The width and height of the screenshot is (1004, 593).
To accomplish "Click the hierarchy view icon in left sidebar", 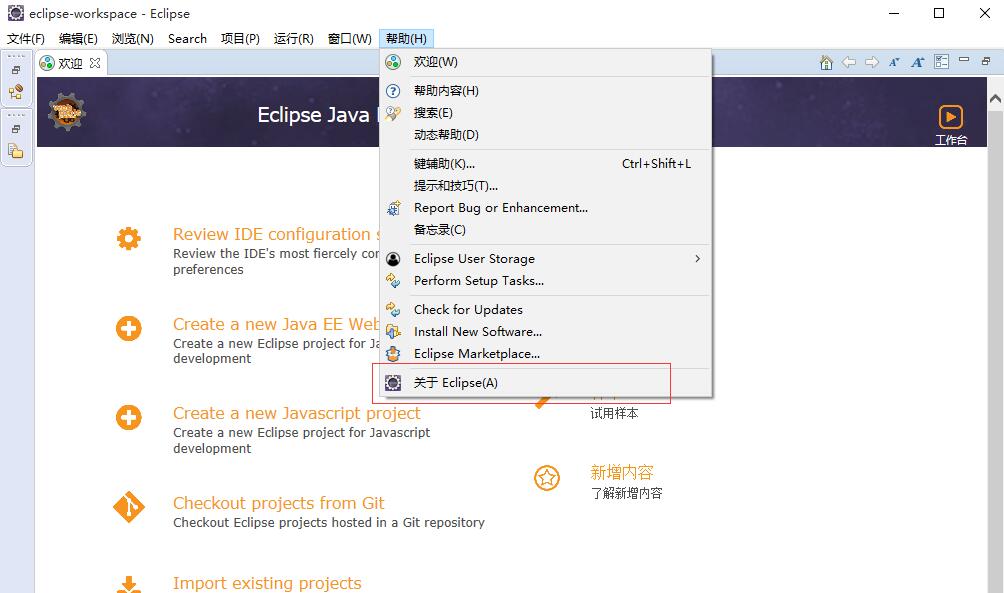I will point(16,92).
